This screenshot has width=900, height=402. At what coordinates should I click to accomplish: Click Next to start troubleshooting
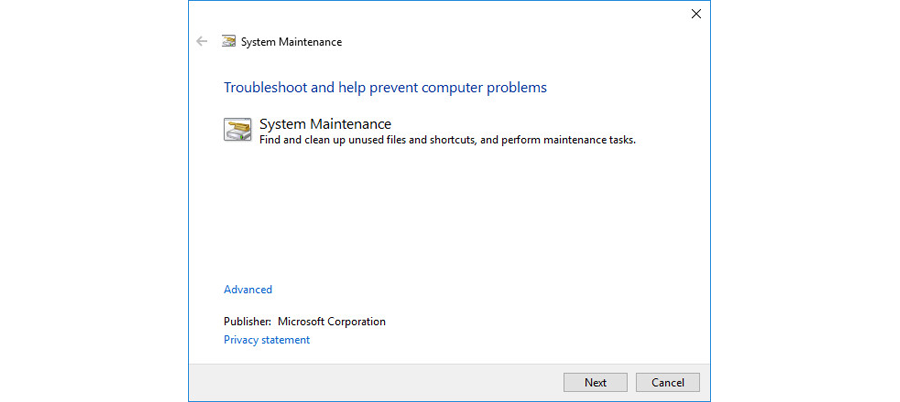coord(595,382)
